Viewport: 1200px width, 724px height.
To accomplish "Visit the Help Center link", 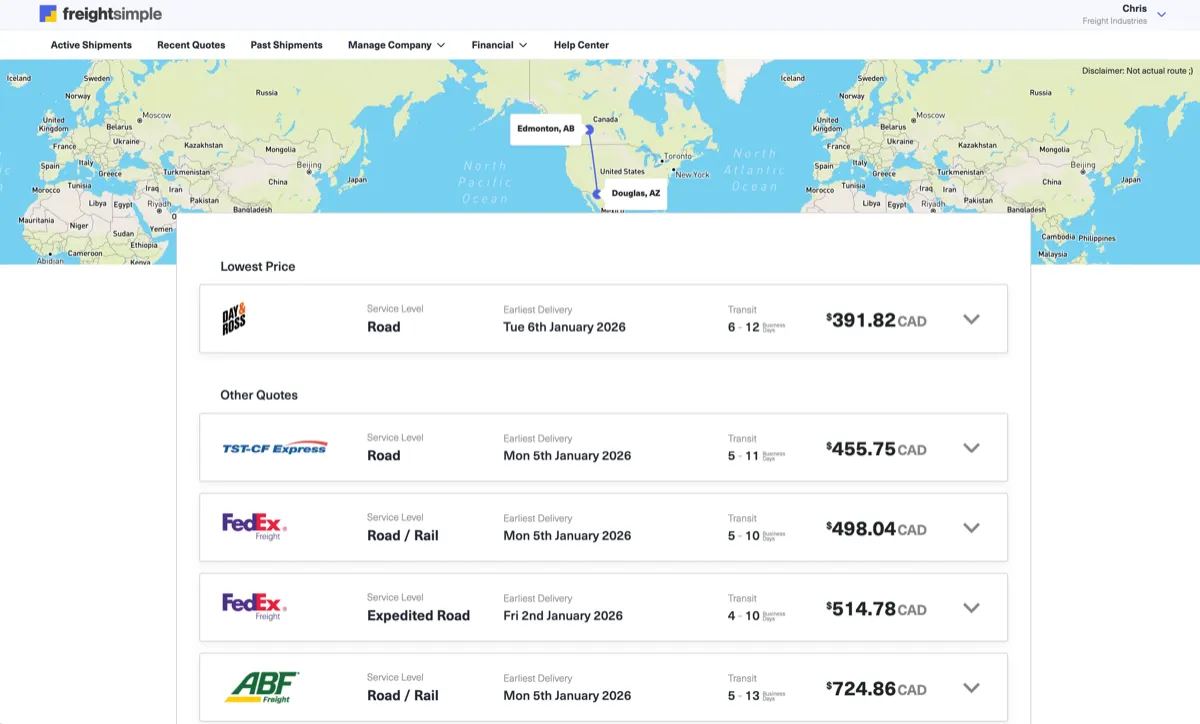I will click(x=581, y=45).
